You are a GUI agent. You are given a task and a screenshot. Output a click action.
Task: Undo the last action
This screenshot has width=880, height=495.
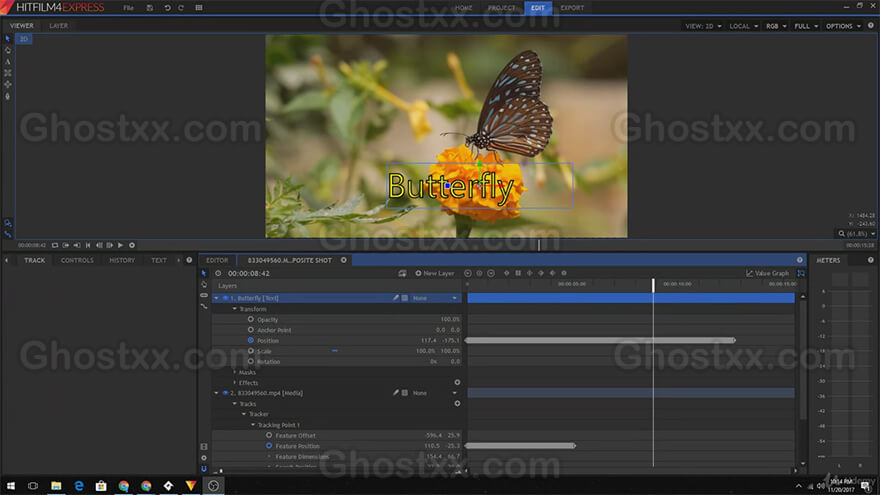click(x=167, y=8)
